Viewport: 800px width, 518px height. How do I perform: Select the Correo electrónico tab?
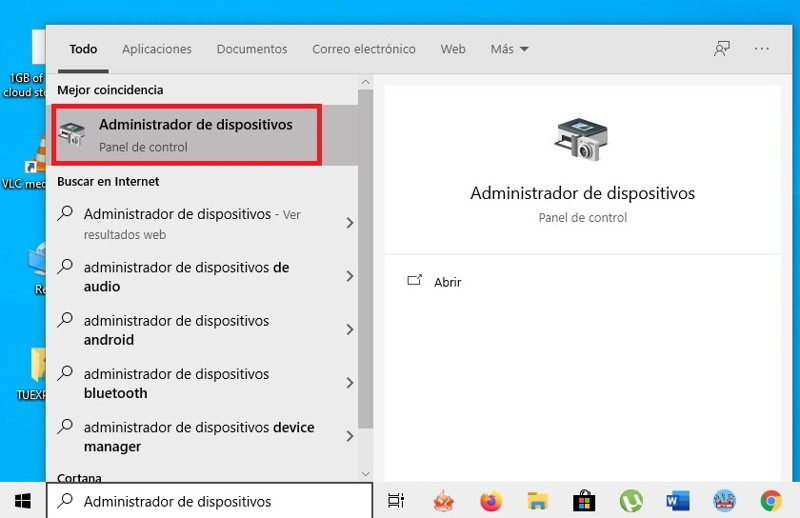tap(363, 49)
